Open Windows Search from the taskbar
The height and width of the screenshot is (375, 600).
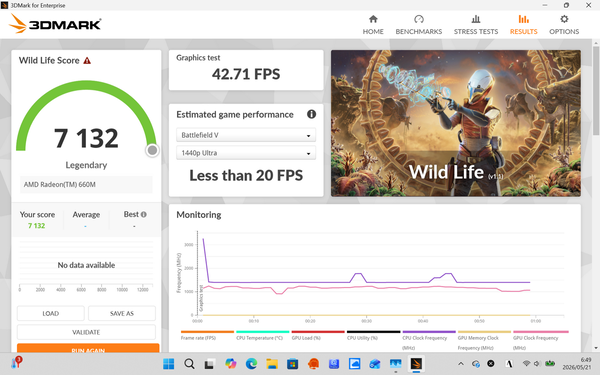click(x=189, y=364)
